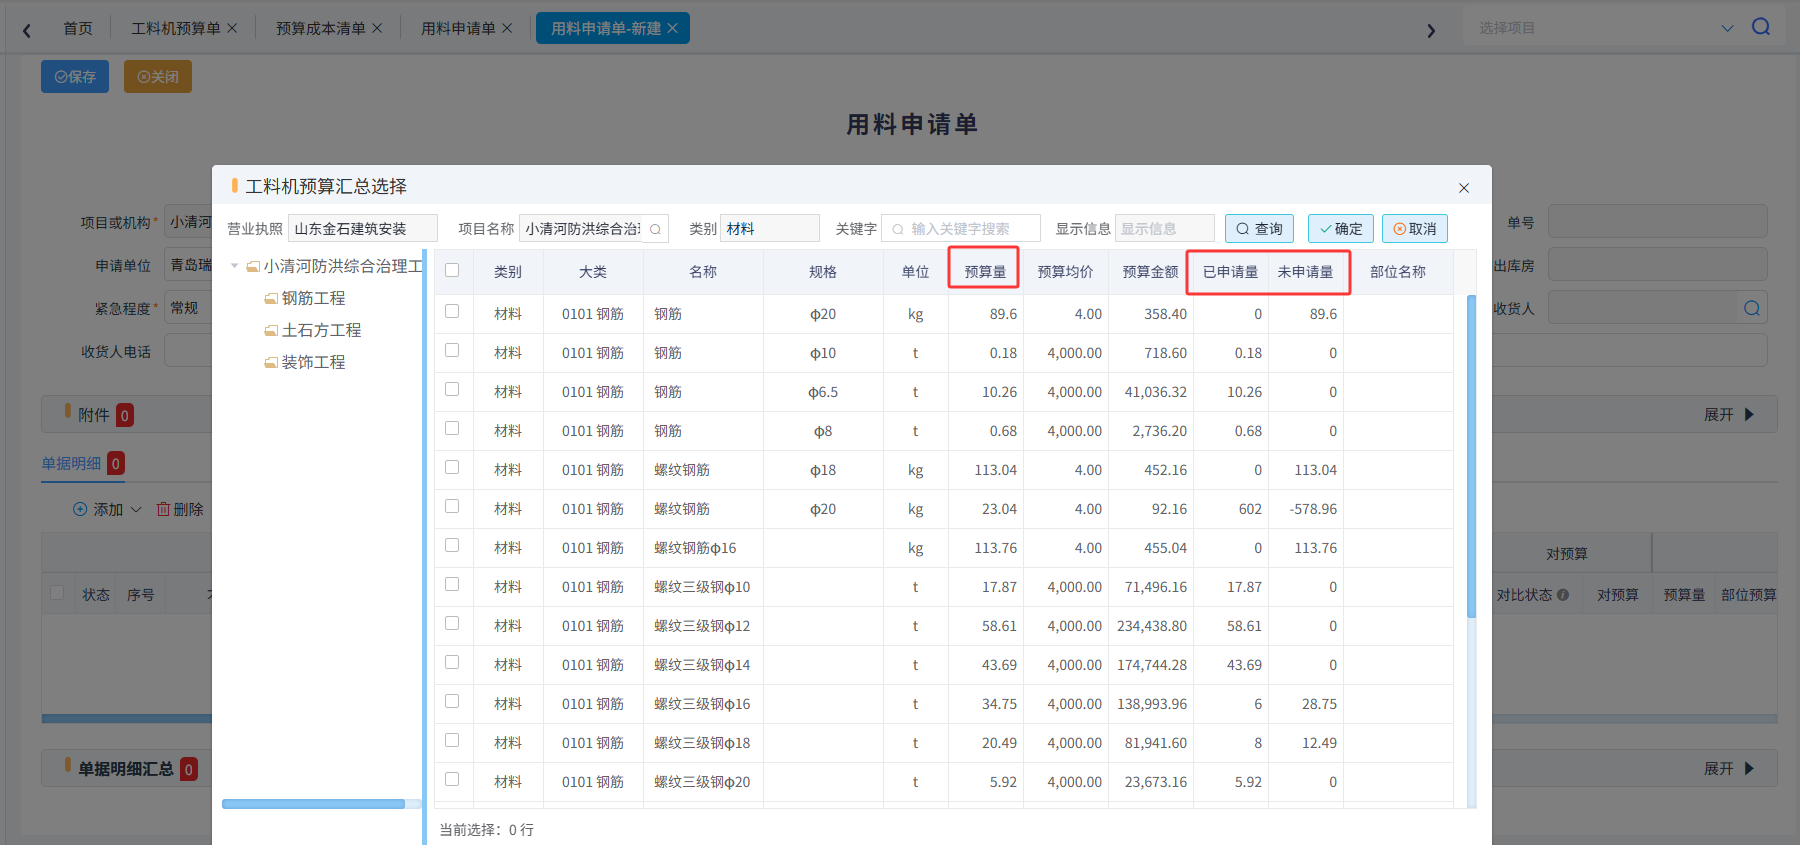
Task: Click the 小清河防洪综合治理 root folder icon
Action: [x=253, y=266]
